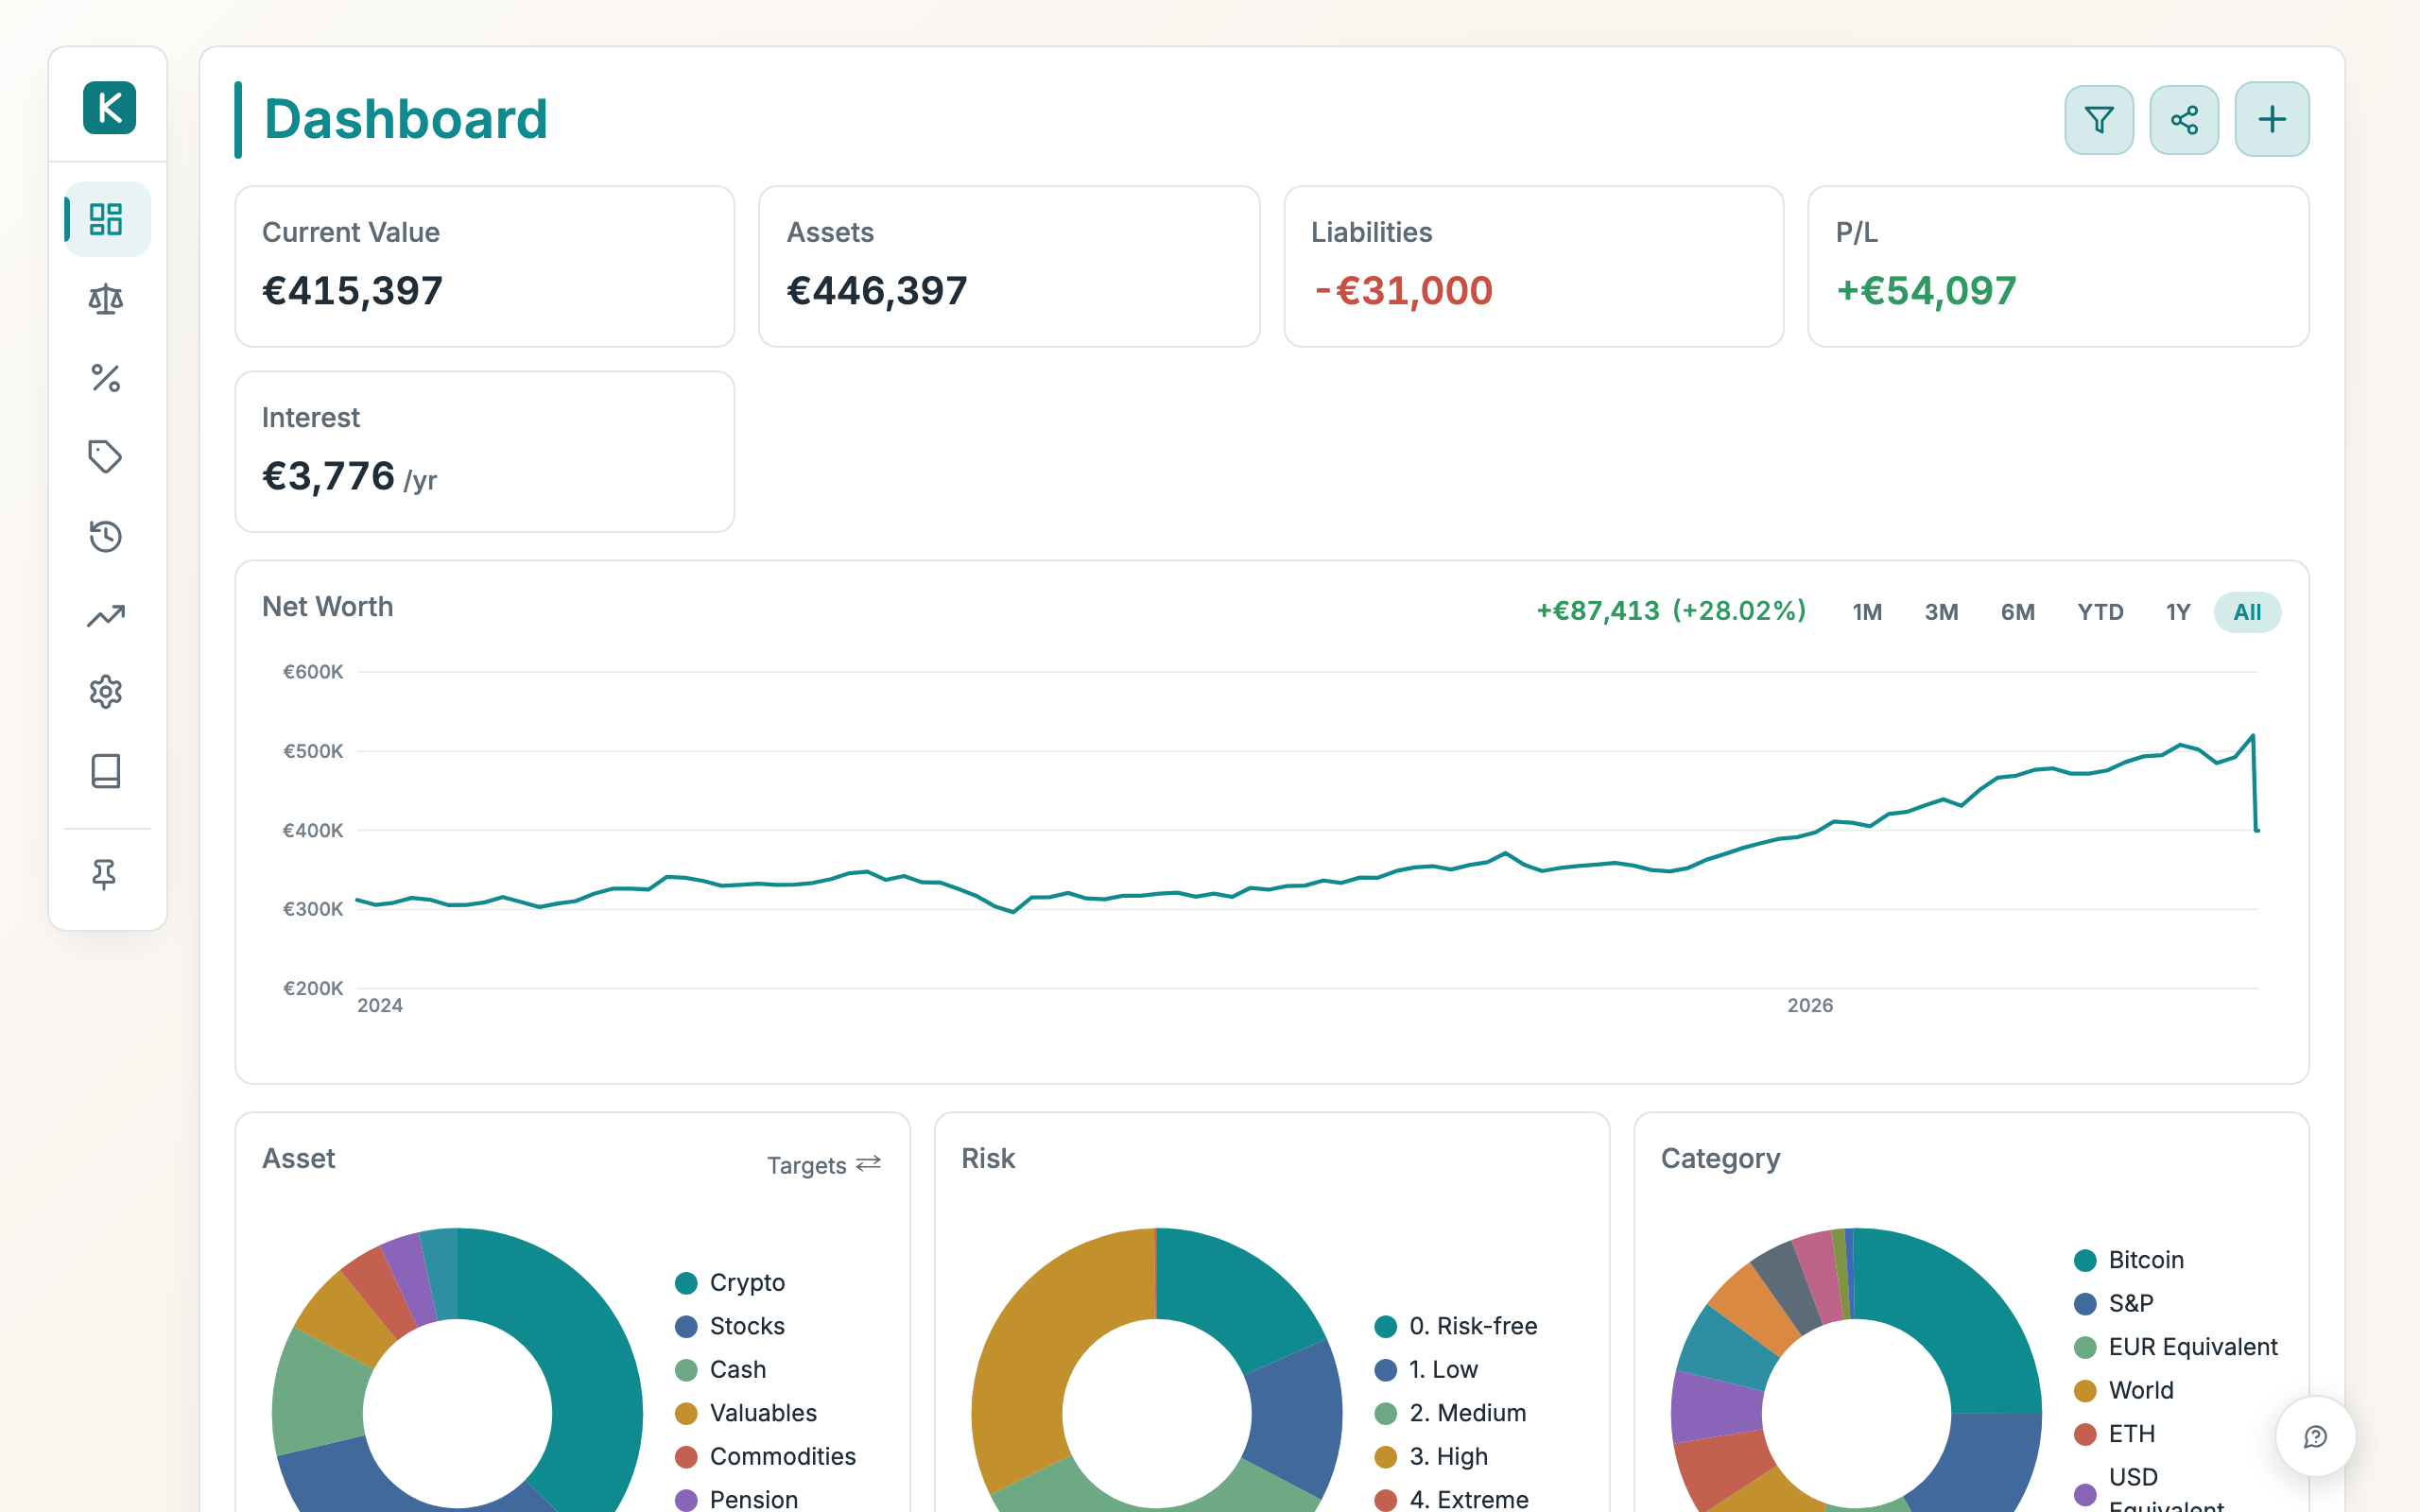Open the balance scales icon in sidebar

tap(106, 299)
